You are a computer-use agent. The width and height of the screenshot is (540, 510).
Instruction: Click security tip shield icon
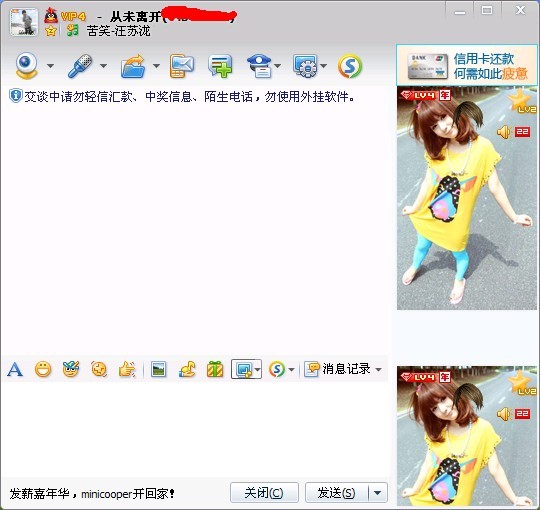pyautogui.click(x=15, y=96)
